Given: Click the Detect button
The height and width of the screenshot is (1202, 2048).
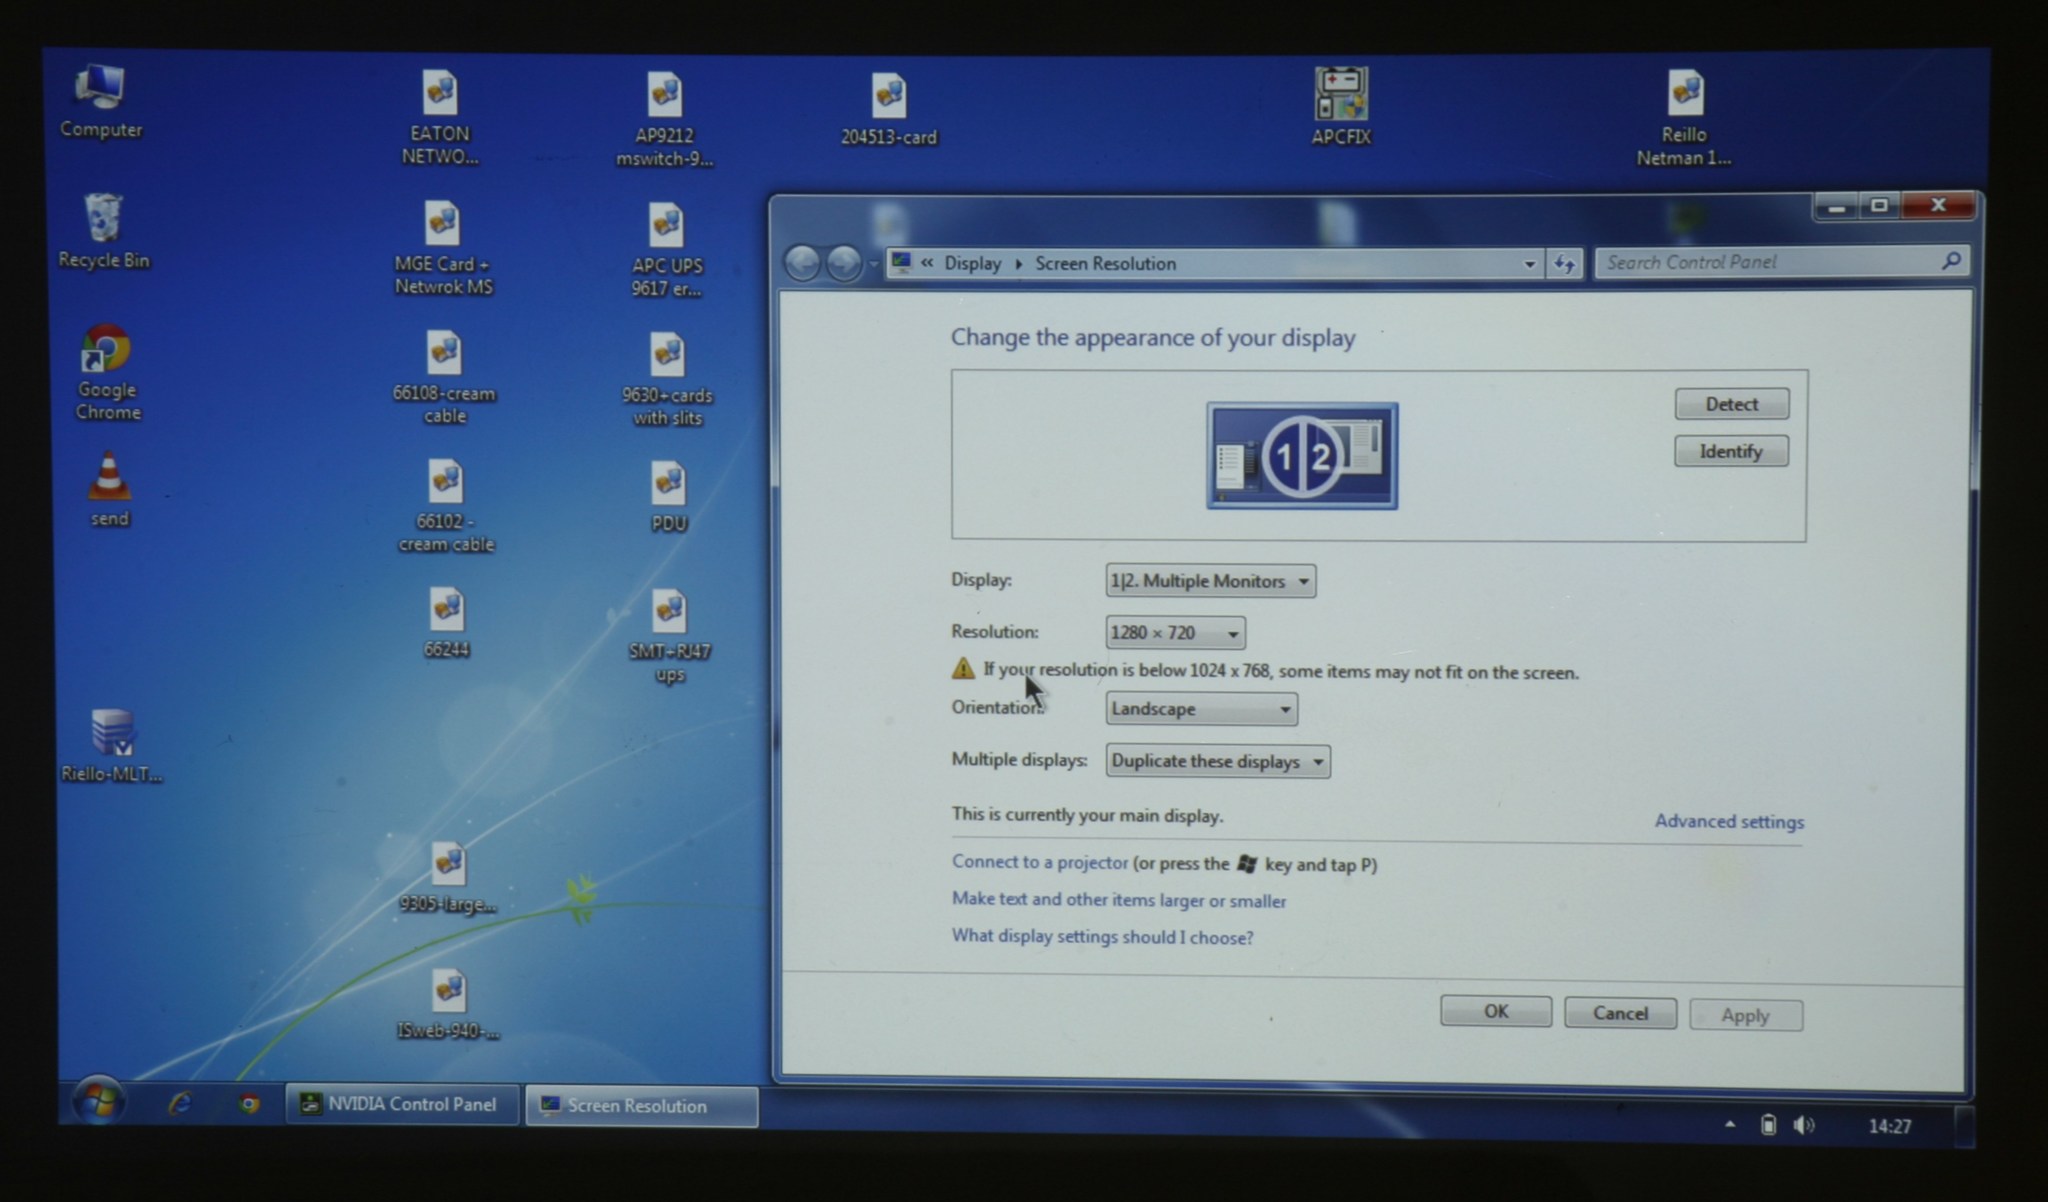Looking at the screenshot, I should [x=1731, y=404].
